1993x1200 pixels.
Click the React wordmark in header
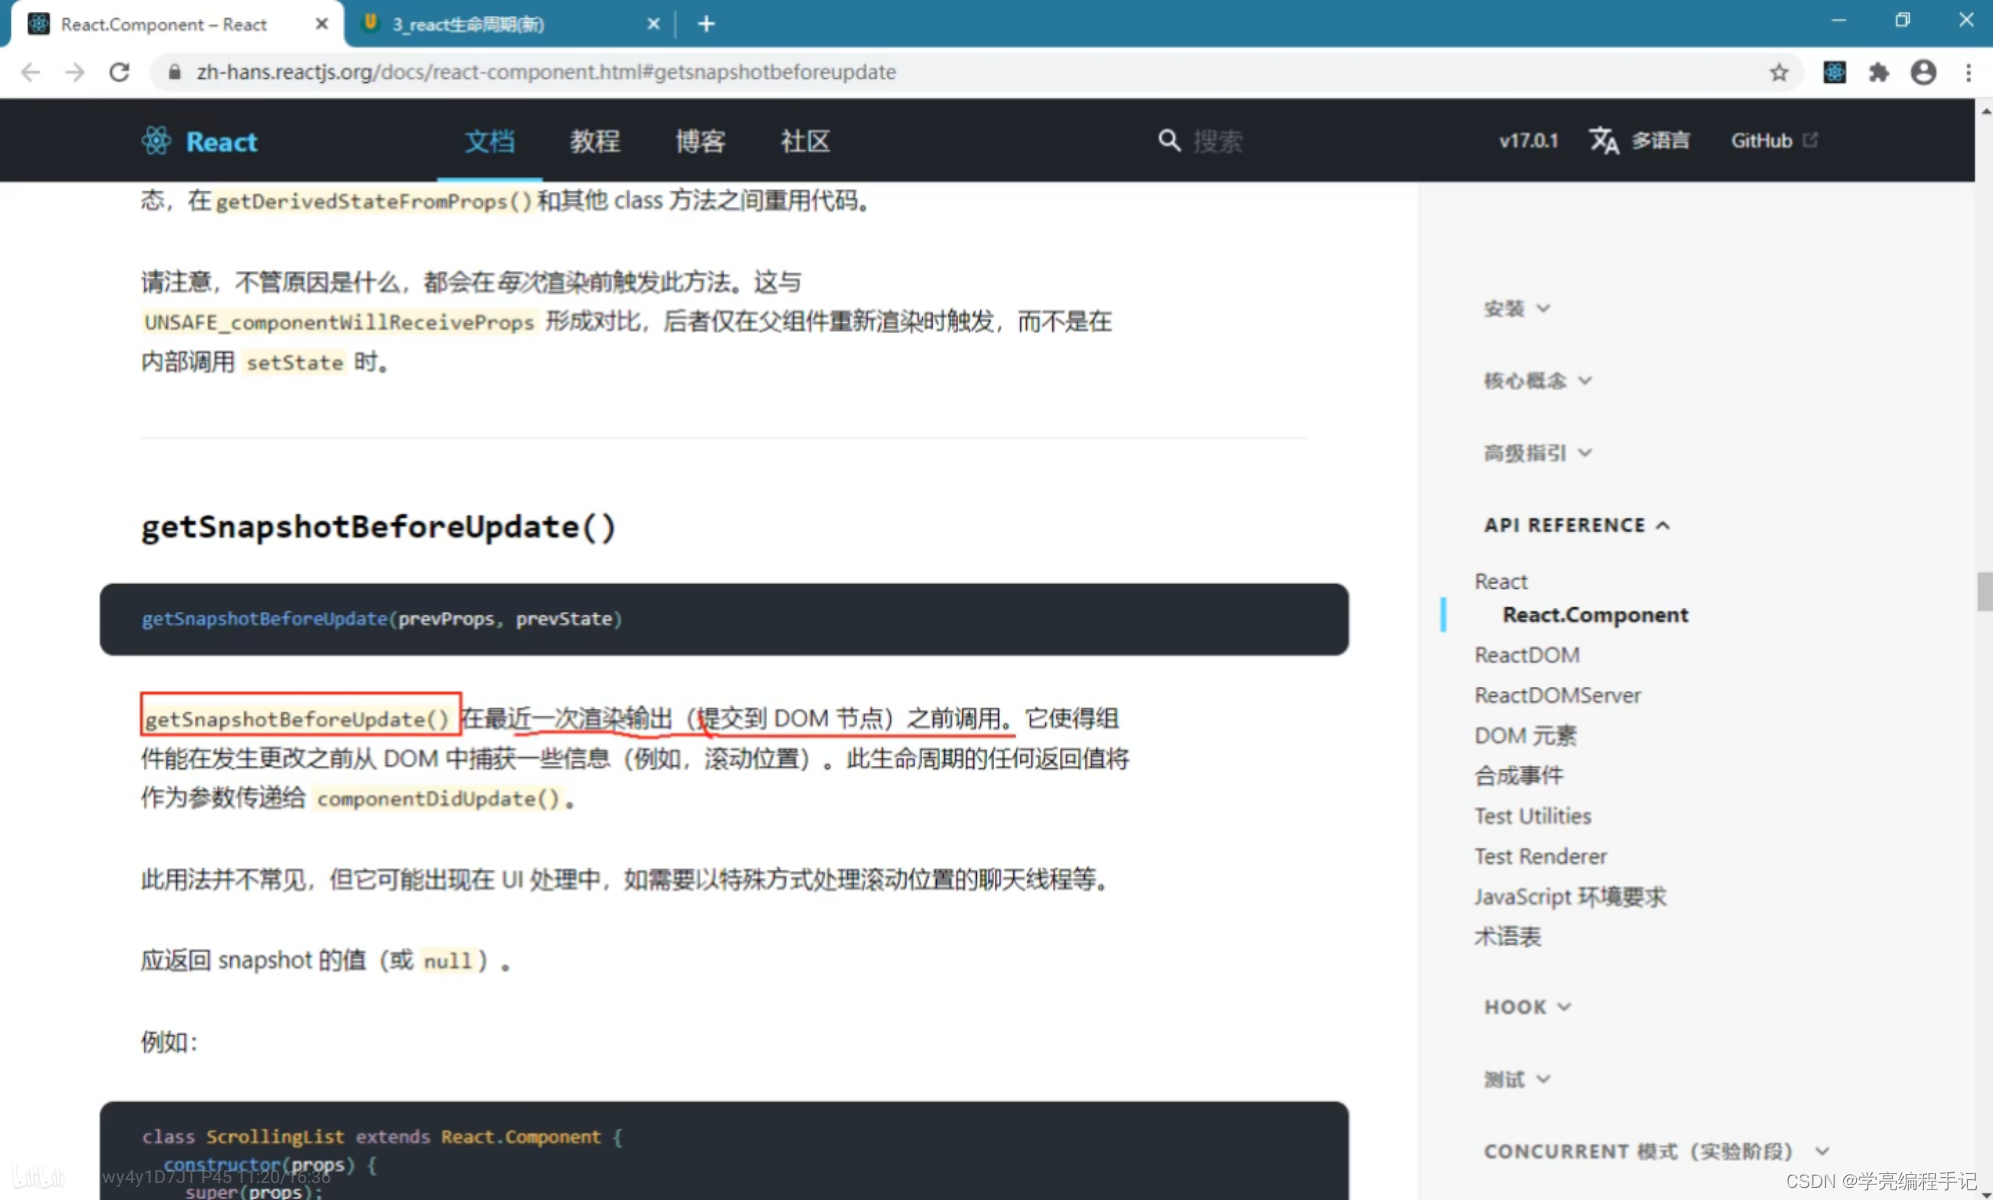click(222, 142)
